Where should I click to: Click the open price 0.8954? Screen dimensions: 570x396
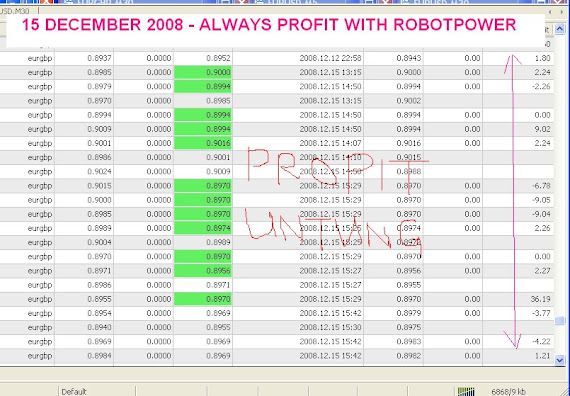tap(99, 313)
